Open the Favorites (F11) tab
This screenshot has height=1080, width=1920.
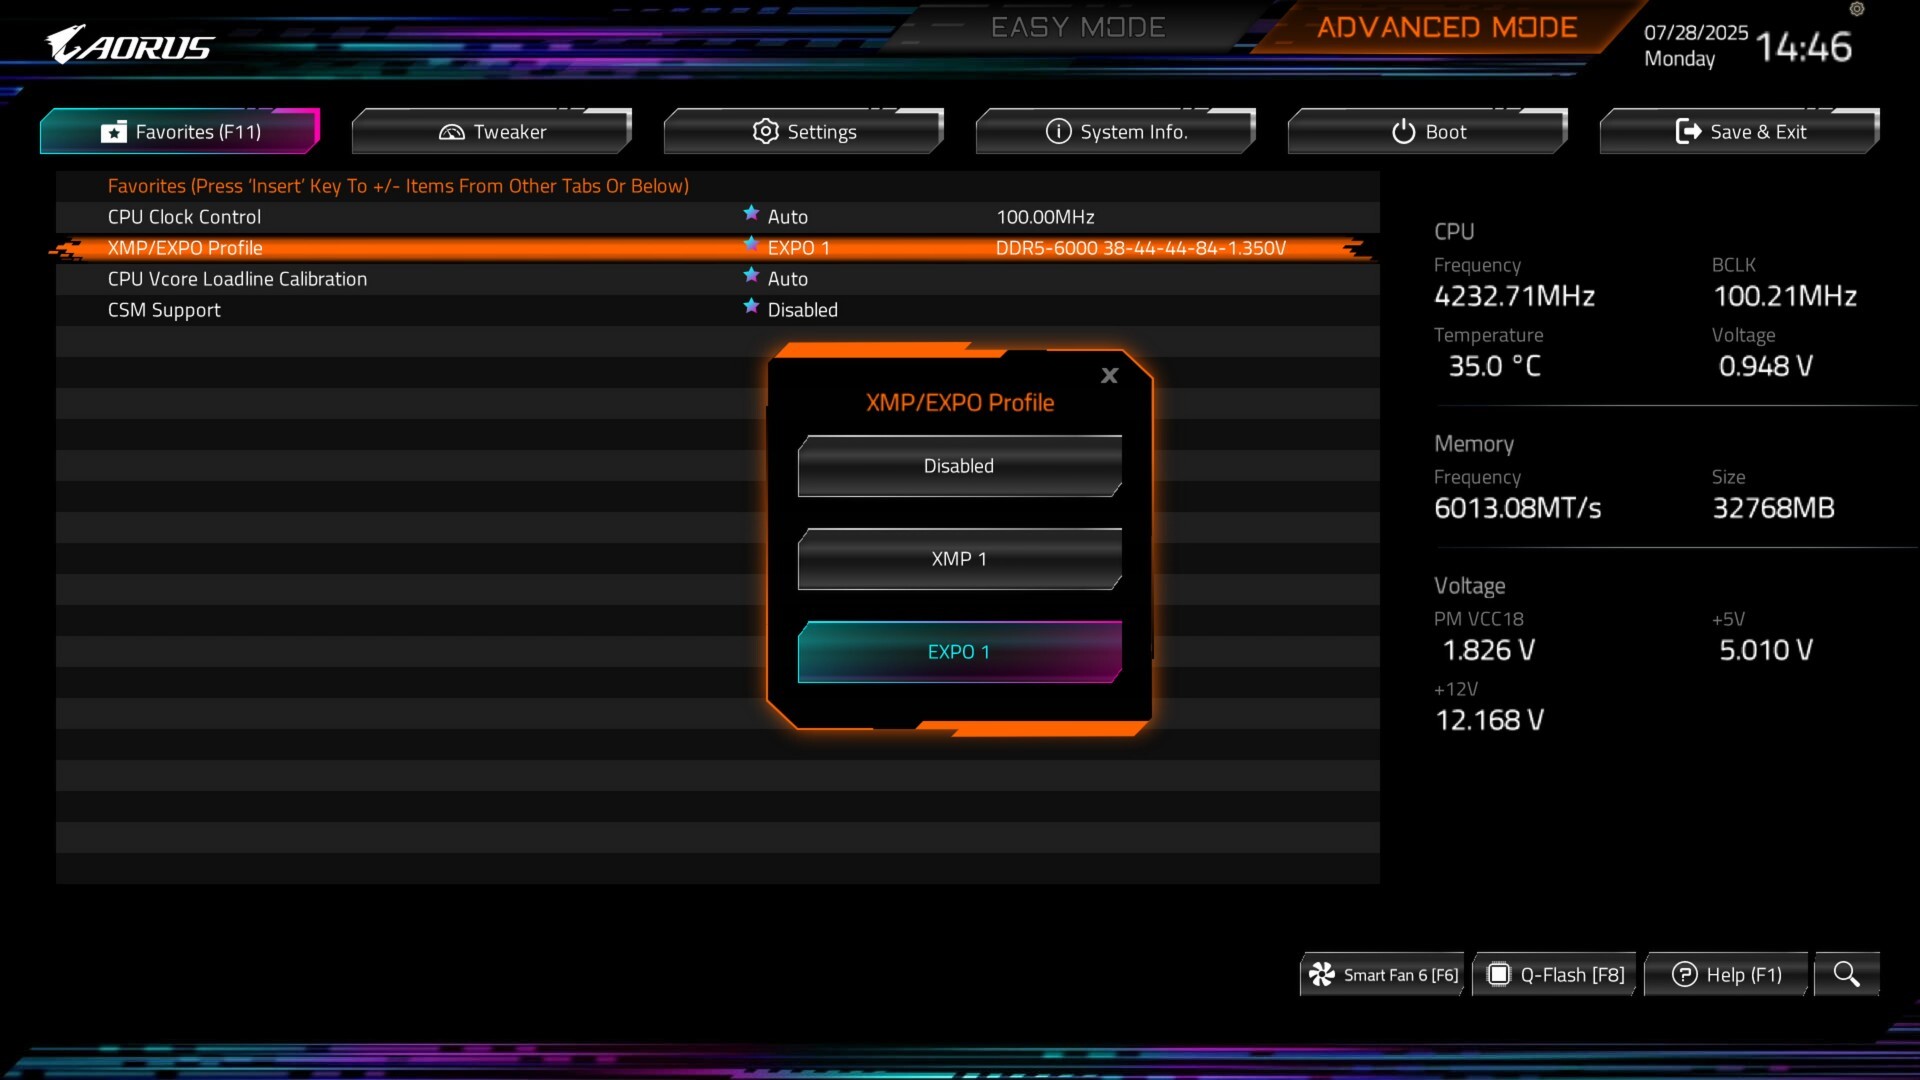click(180, 131)
